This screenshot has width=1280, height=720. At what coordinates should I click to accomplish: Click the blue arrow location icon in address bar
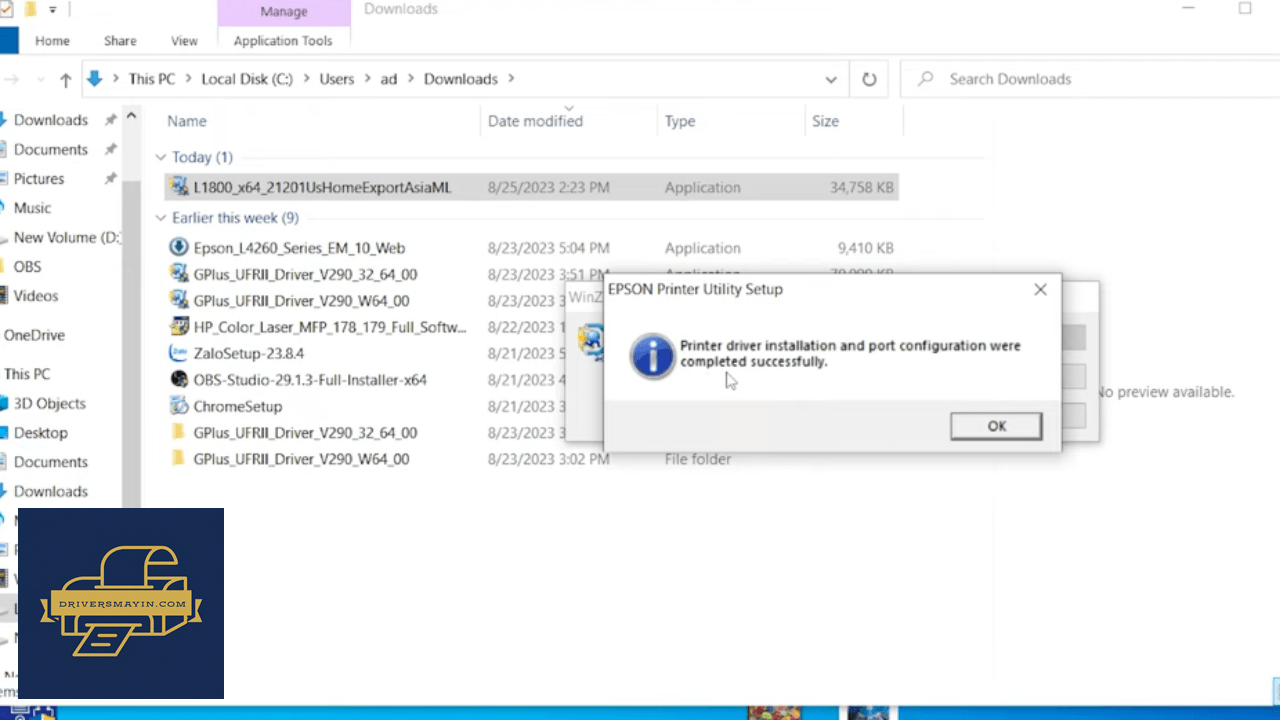click(95, 79)
